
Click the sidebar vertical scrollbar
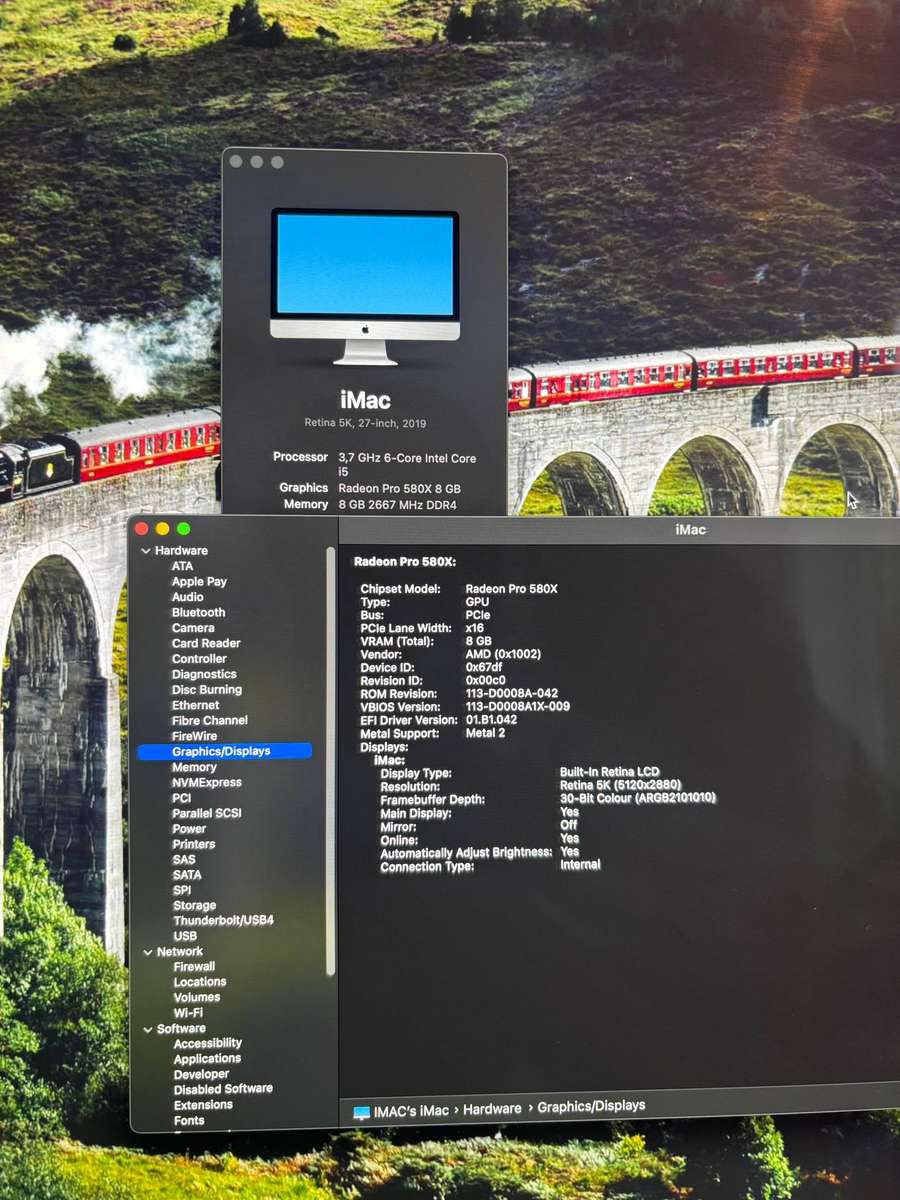click(x=331, y=760)
